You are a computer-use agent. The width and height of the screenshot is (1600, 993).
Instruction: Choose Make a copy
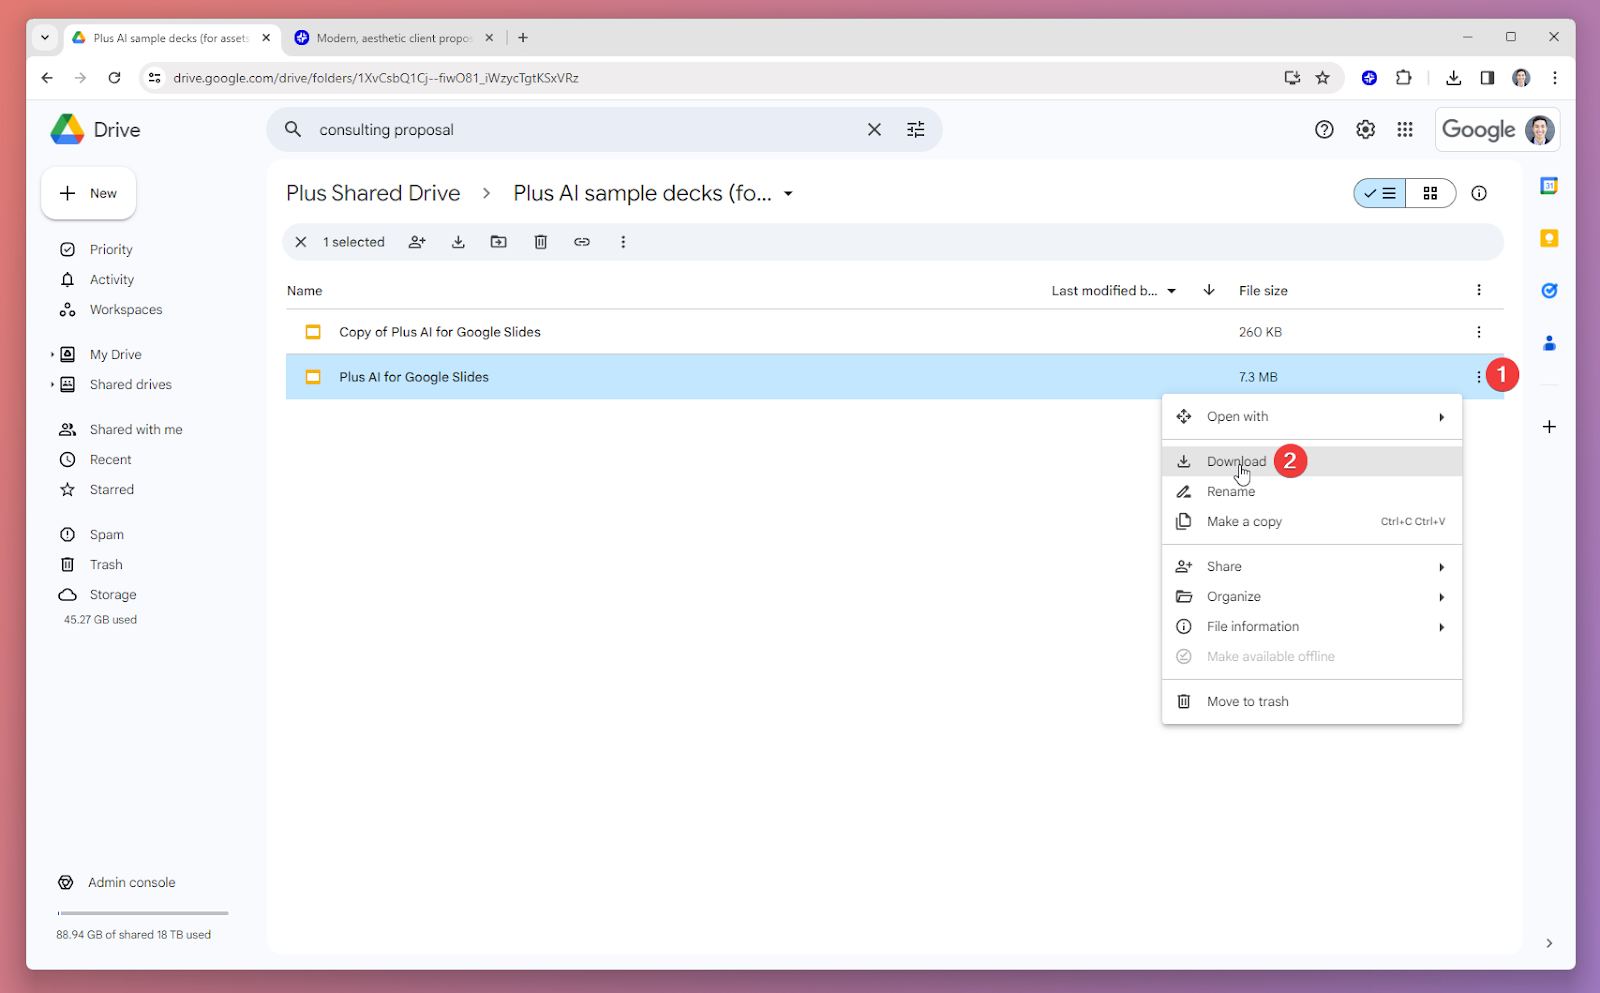pyautogui.click(x=1312, y=521)
